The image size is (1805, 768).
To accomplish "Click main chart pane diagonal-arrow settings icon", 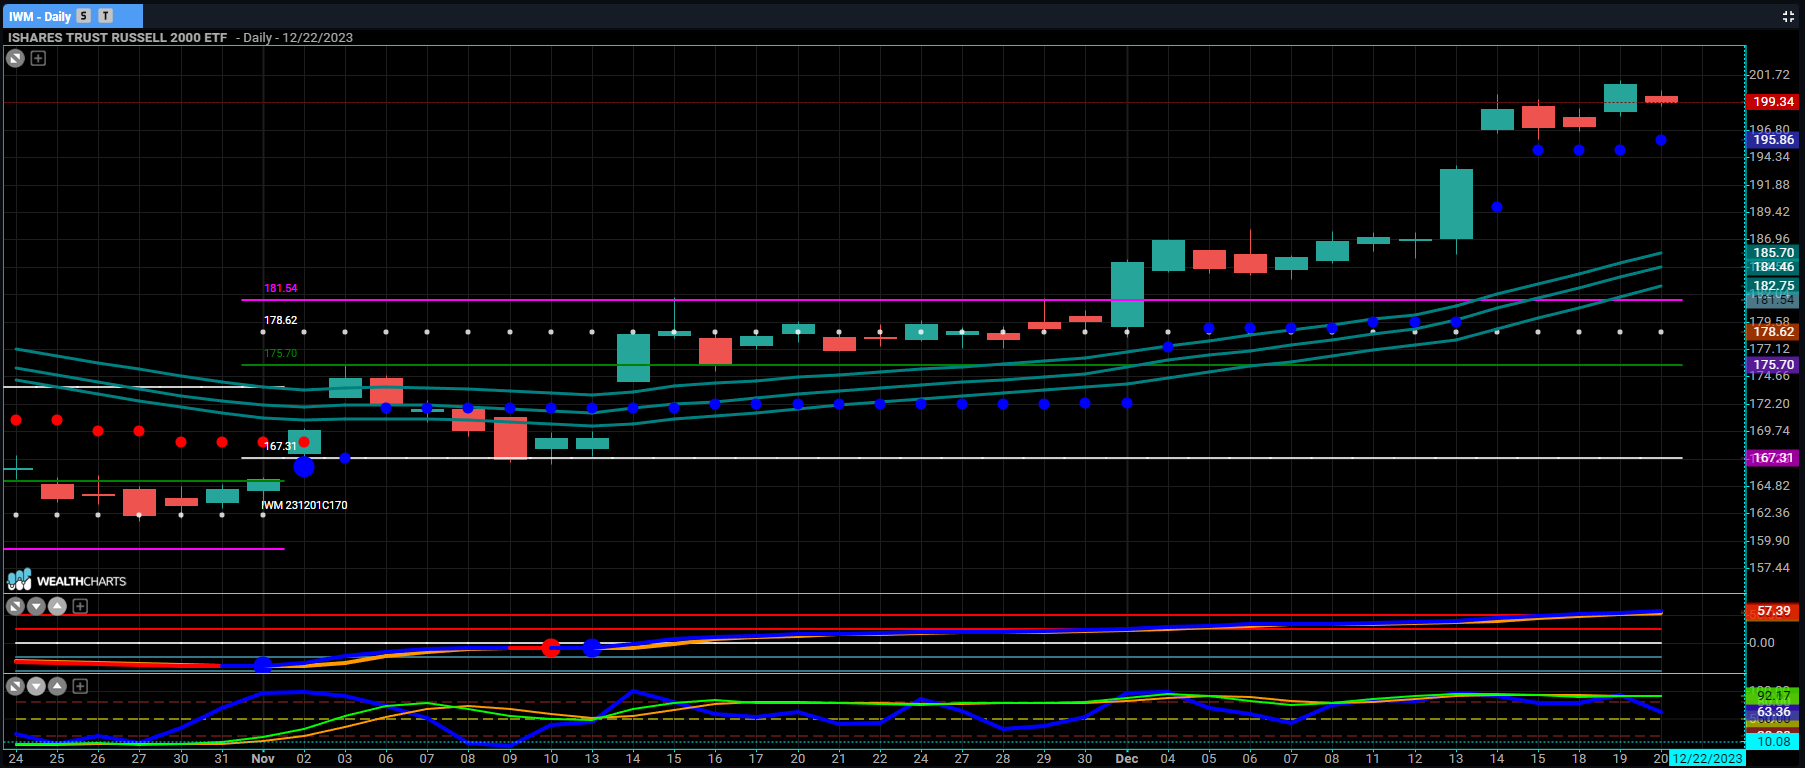I will coord(15,58).
